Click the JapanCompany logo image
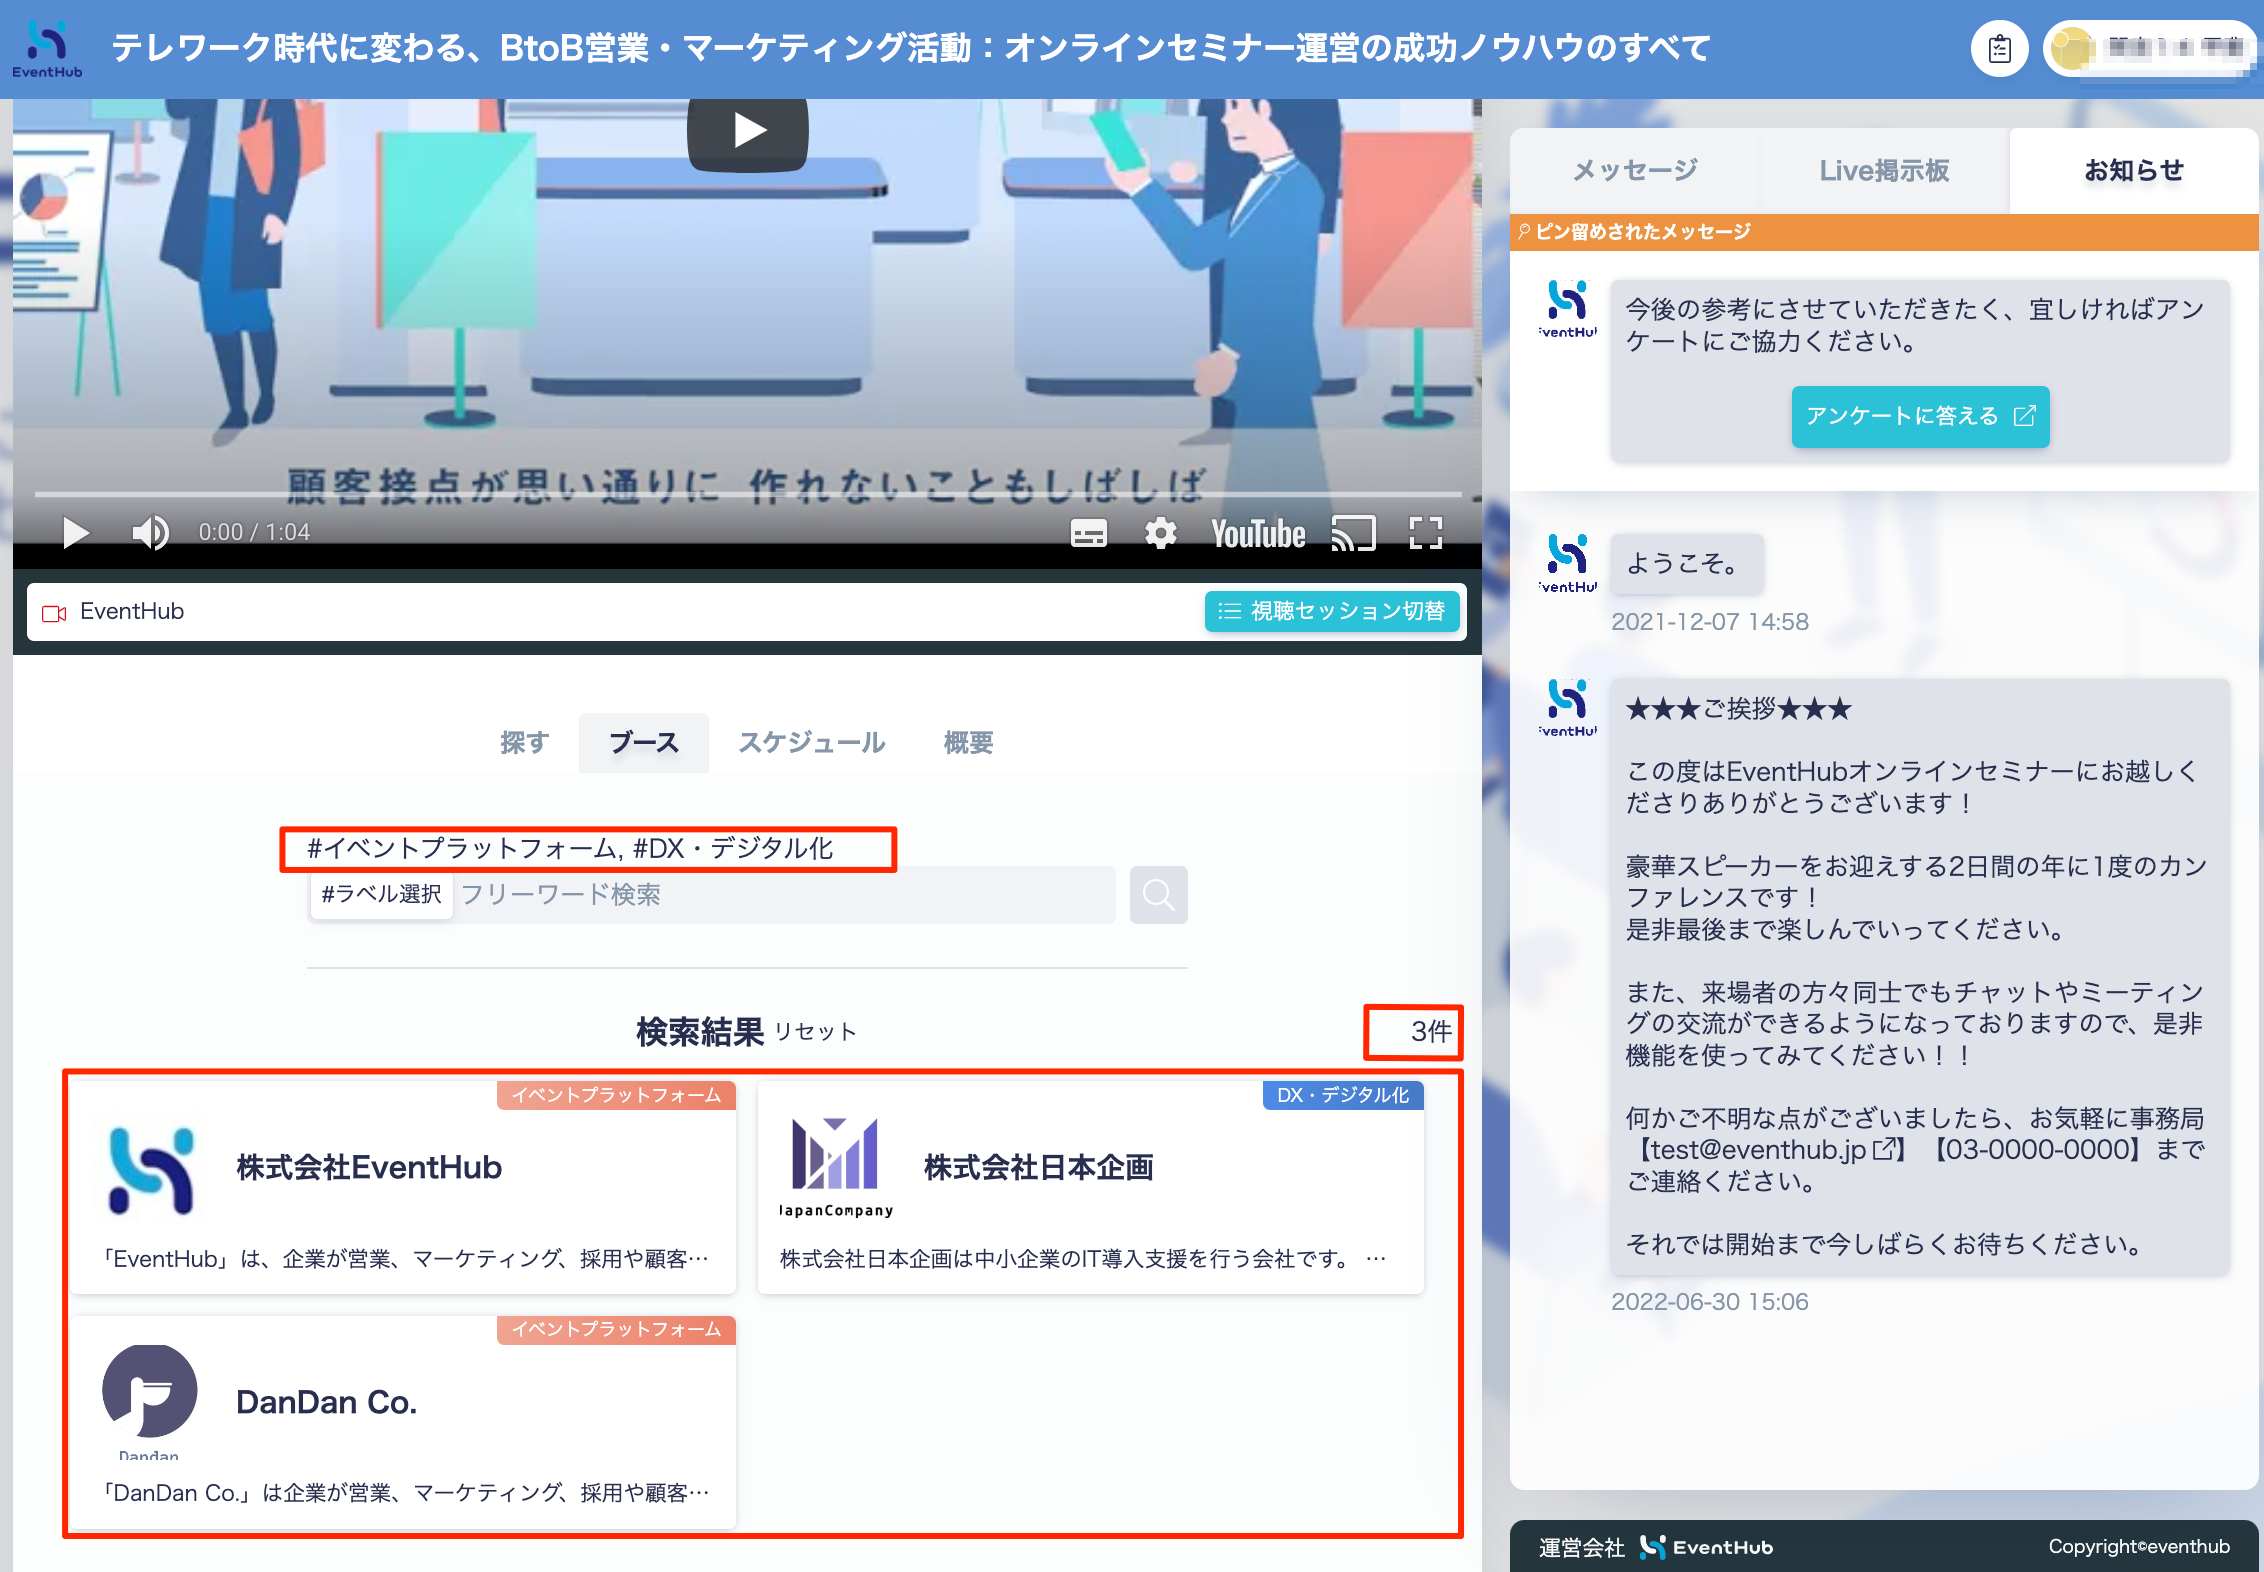2264x1572 pixels. pyautogui.click(x=836, y=1167)
